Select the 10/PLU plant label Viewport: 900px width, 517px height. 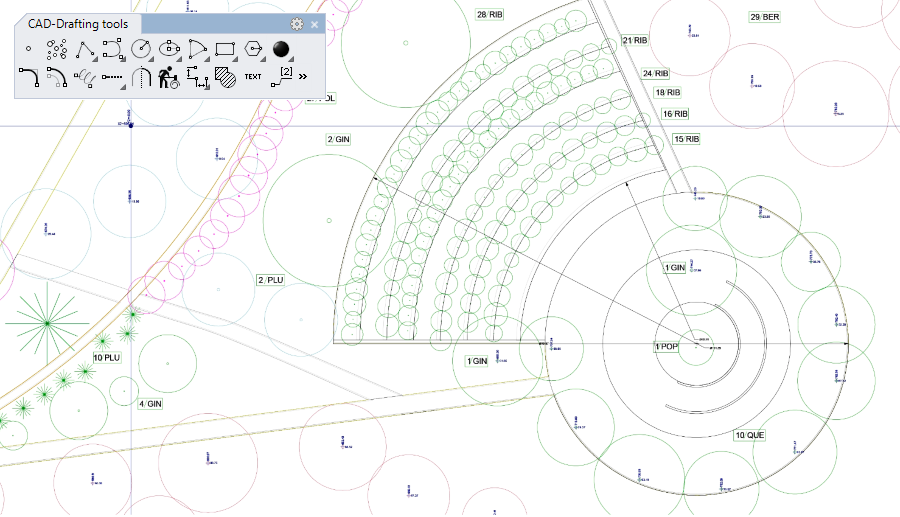107,357
